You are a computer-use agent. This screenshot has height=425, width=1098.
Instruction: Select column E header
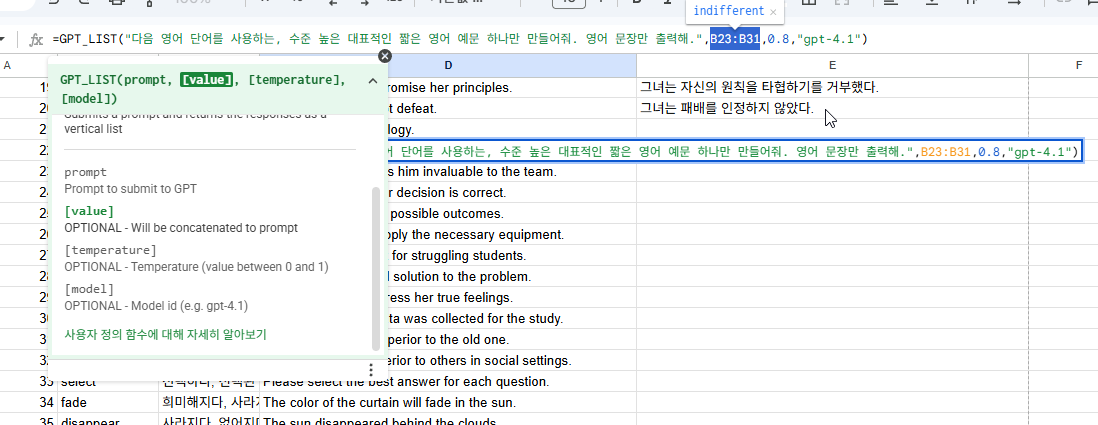pyautogui.click(x=832, y=66)
